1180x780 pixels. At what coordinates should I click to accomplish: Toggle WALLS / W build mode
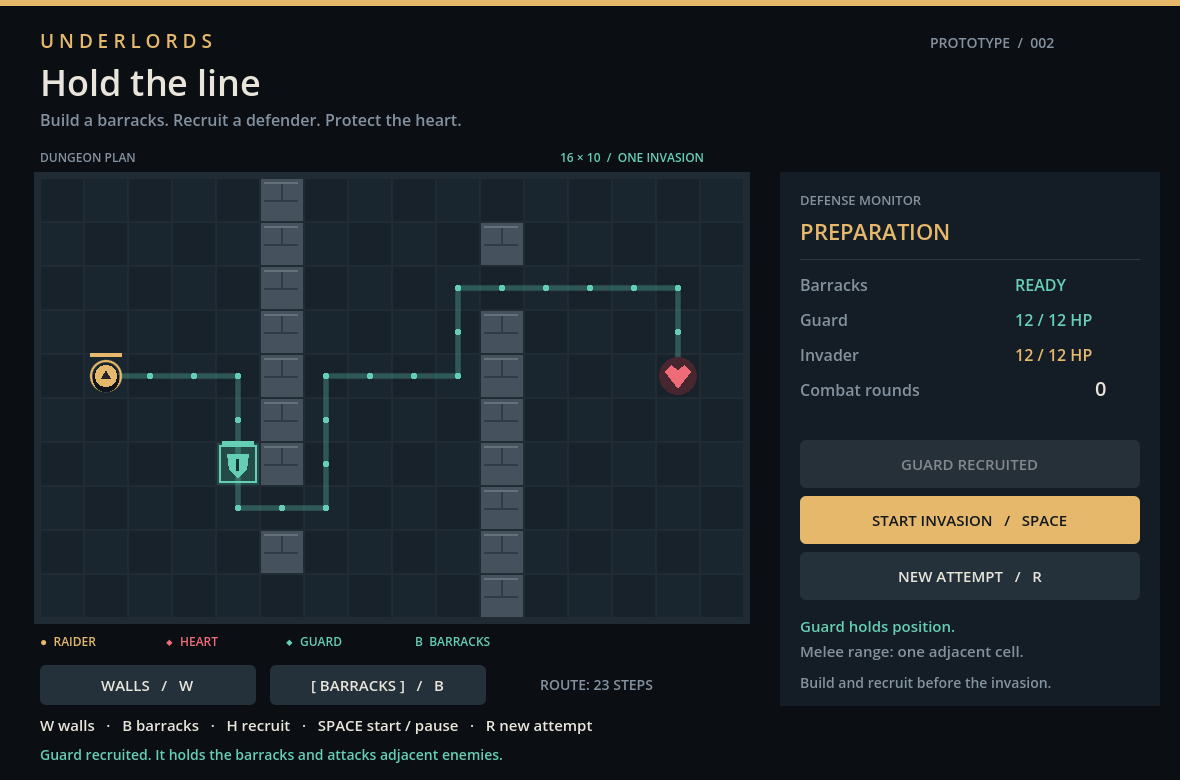(x=148, y=685)
